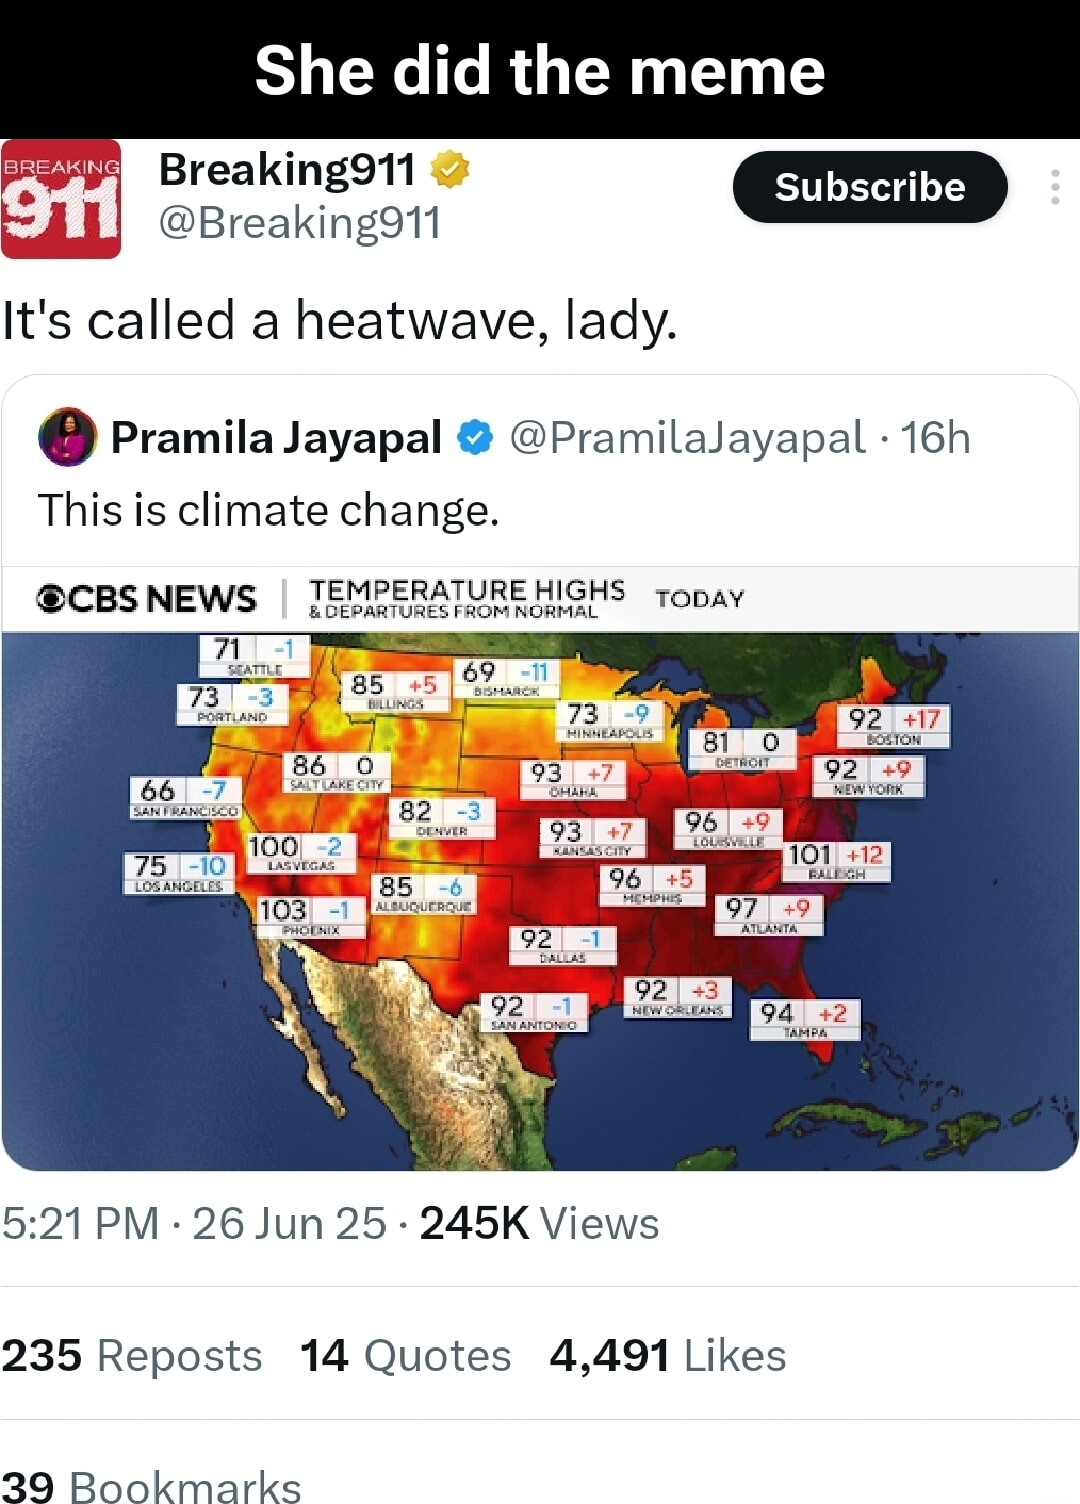Open the three-dot more options menu
Image resolution: width=1080 pixels, height=1504 pixels.
pyautogui.click(x=1055, y=187)
